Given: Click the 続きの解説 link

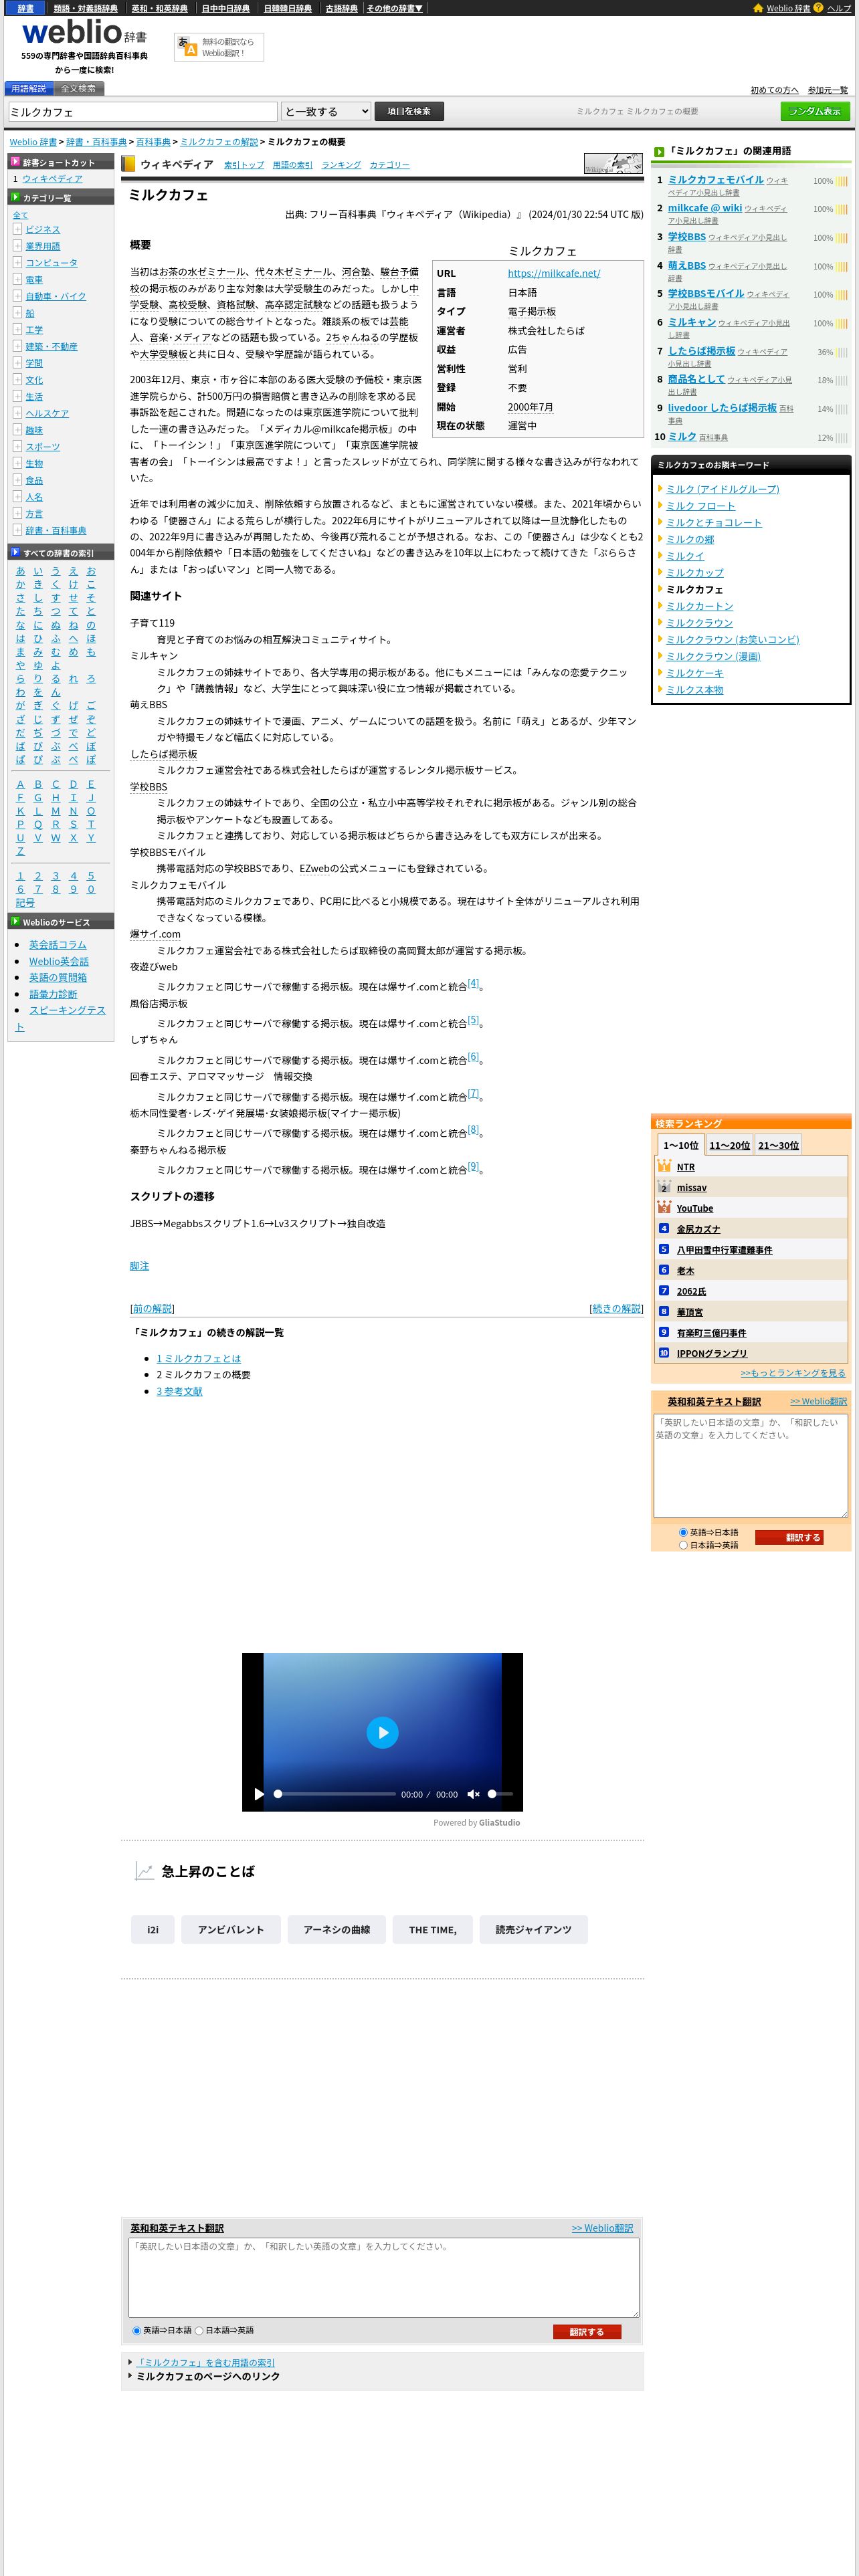Looking at the screenshot, I should click(616, 1308).
